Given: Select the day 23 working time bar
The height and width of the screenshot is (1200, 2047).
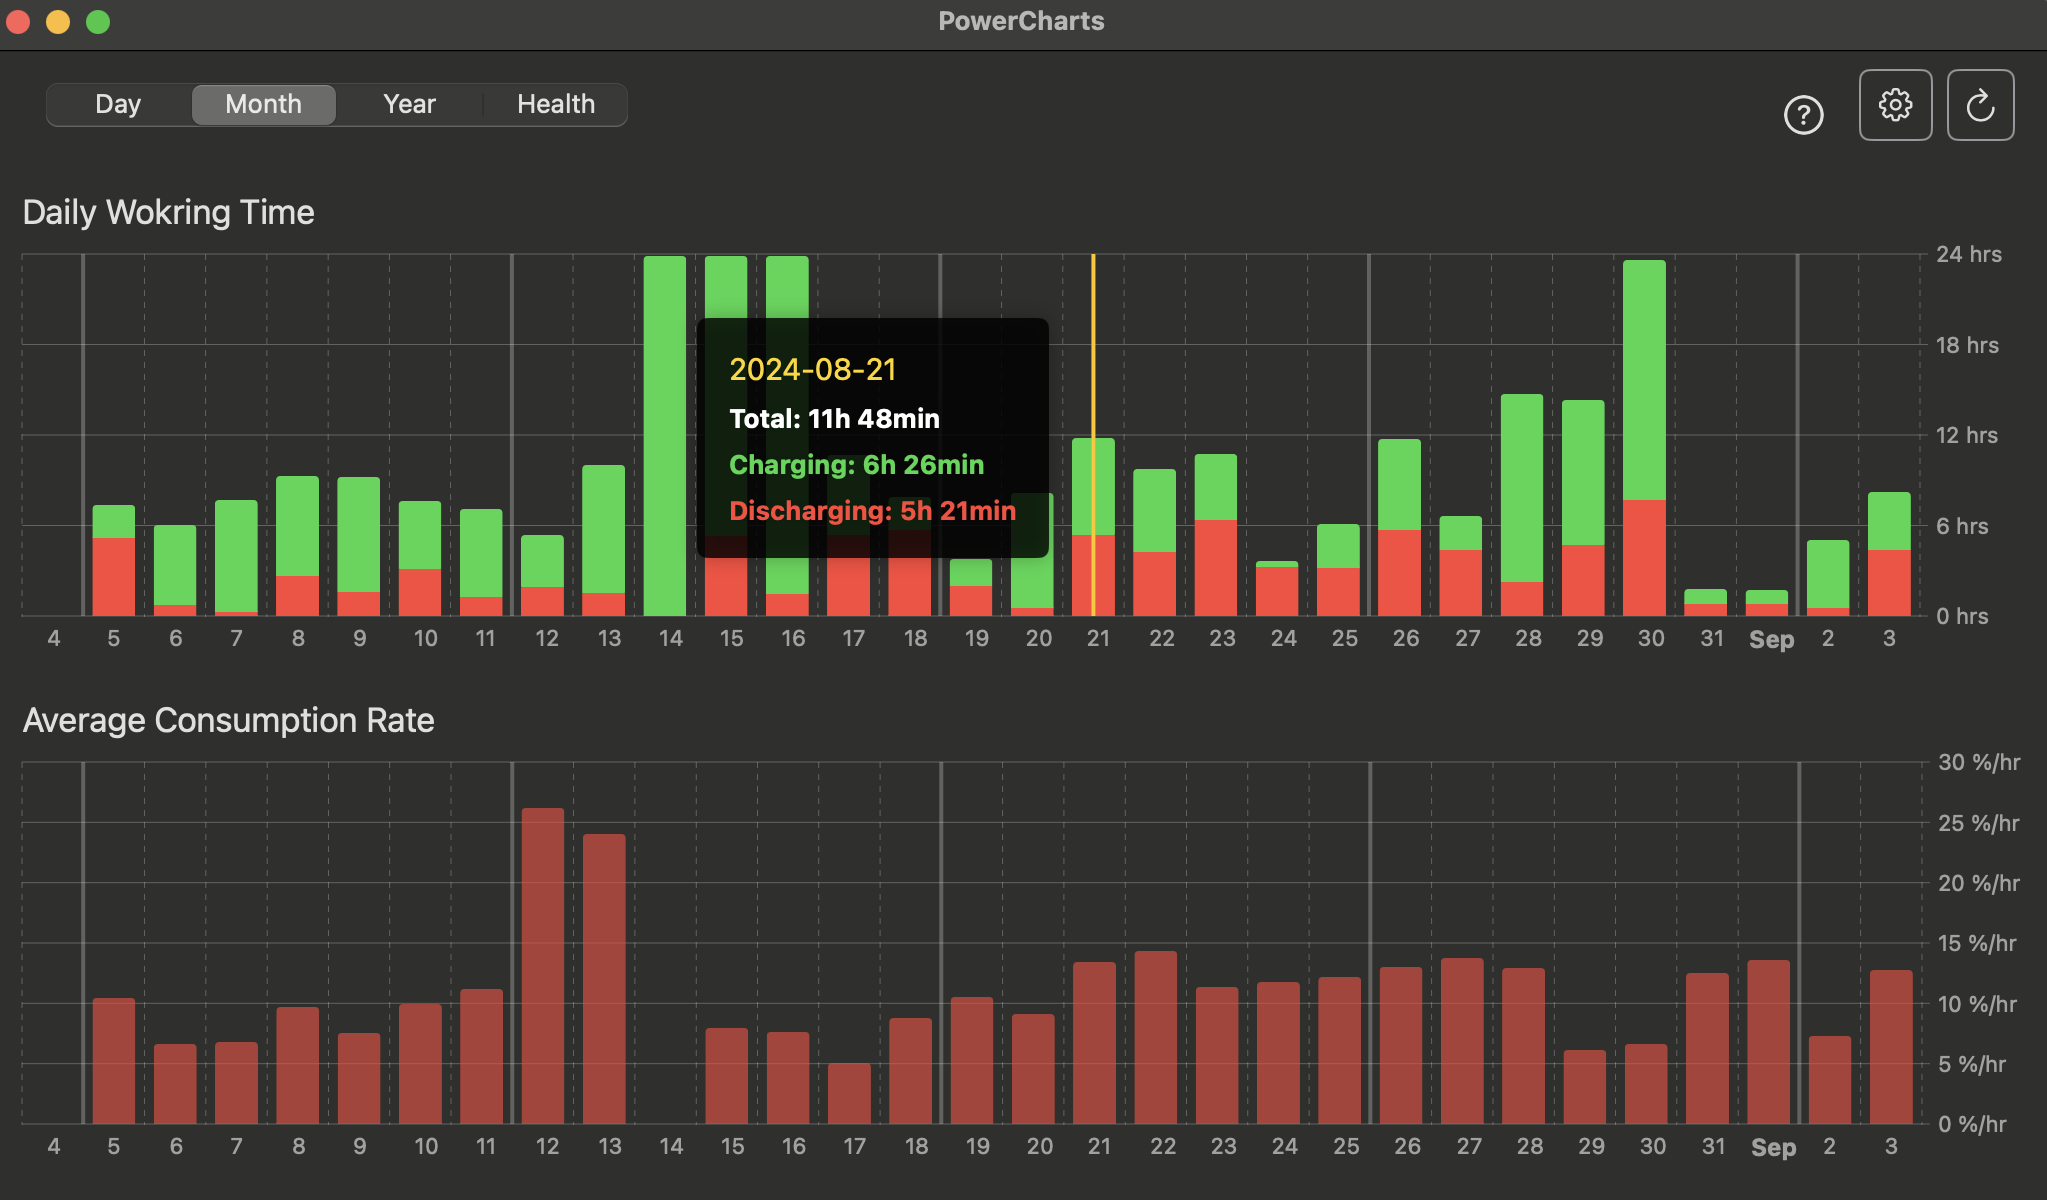Looking at the screenshot, I should click(x=1216, y=535).
